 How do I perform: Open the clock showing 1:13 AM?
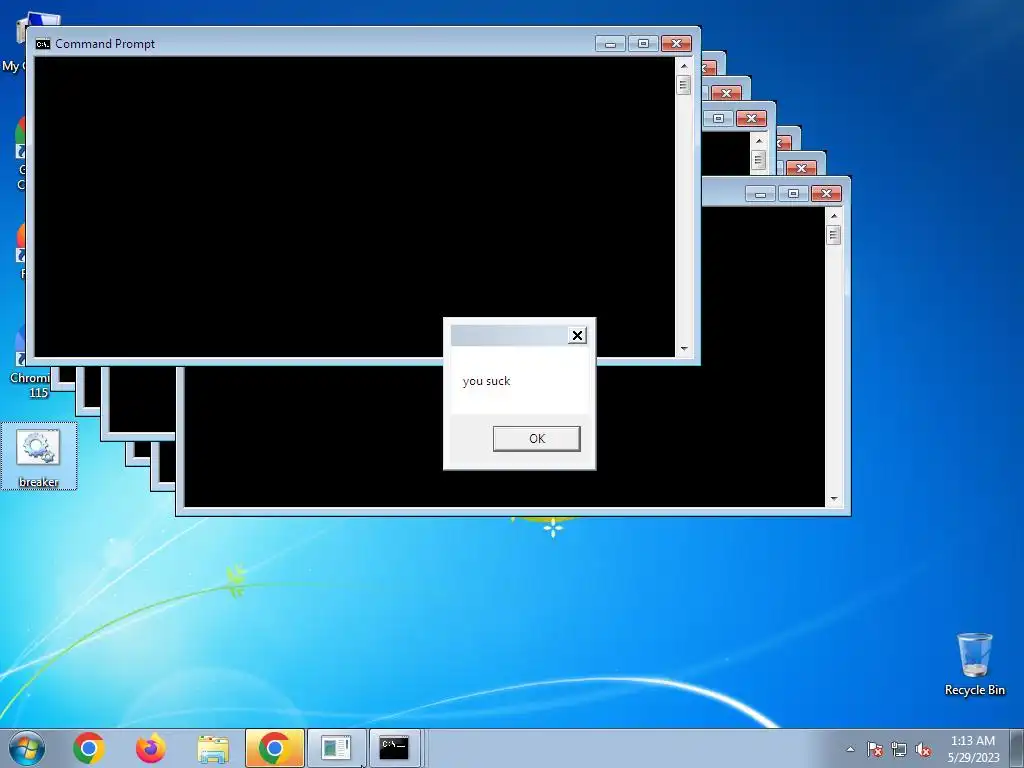pos(973,748)
